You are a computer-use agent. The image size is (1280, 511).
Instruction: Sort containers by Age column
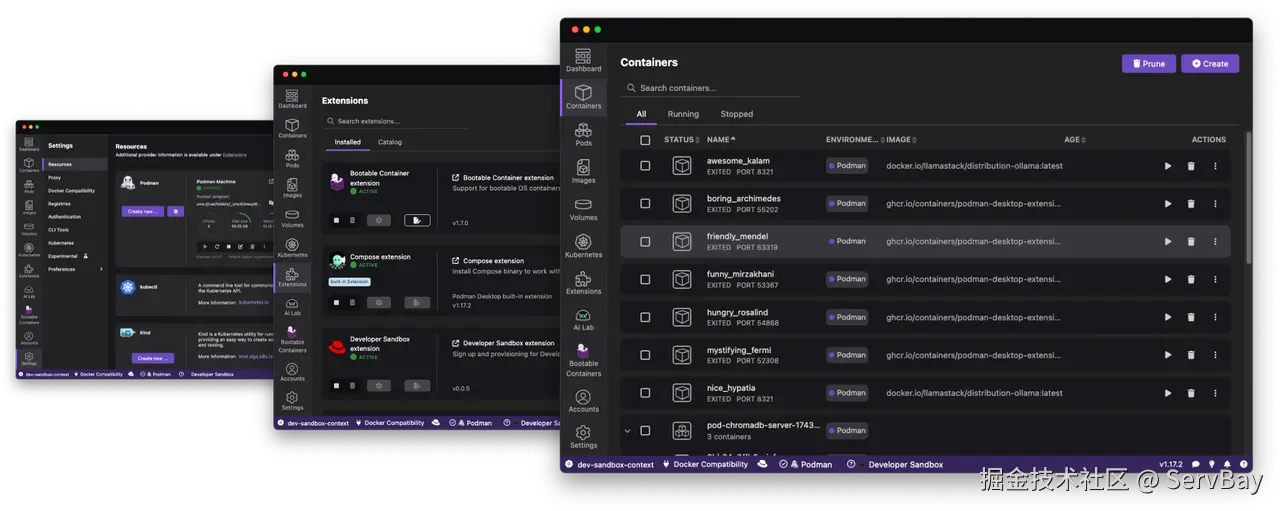click(1074, 140)
